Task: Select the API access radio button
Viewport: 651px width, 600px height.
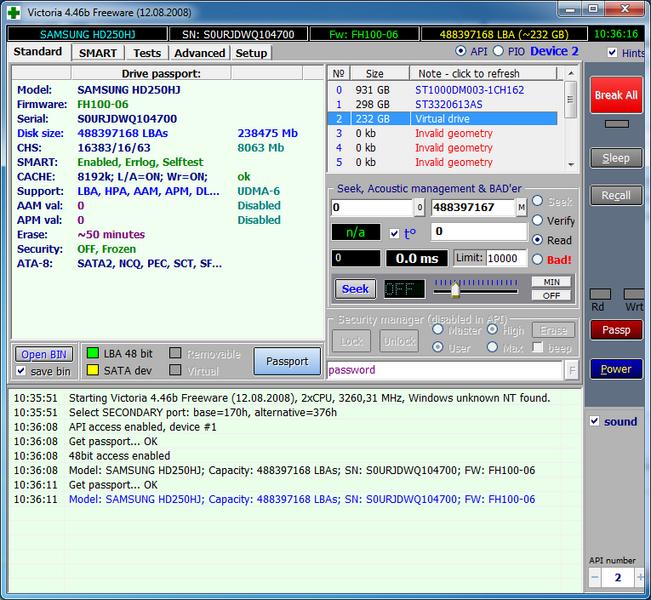Action: pyautogui.click(x=460, y=51)
